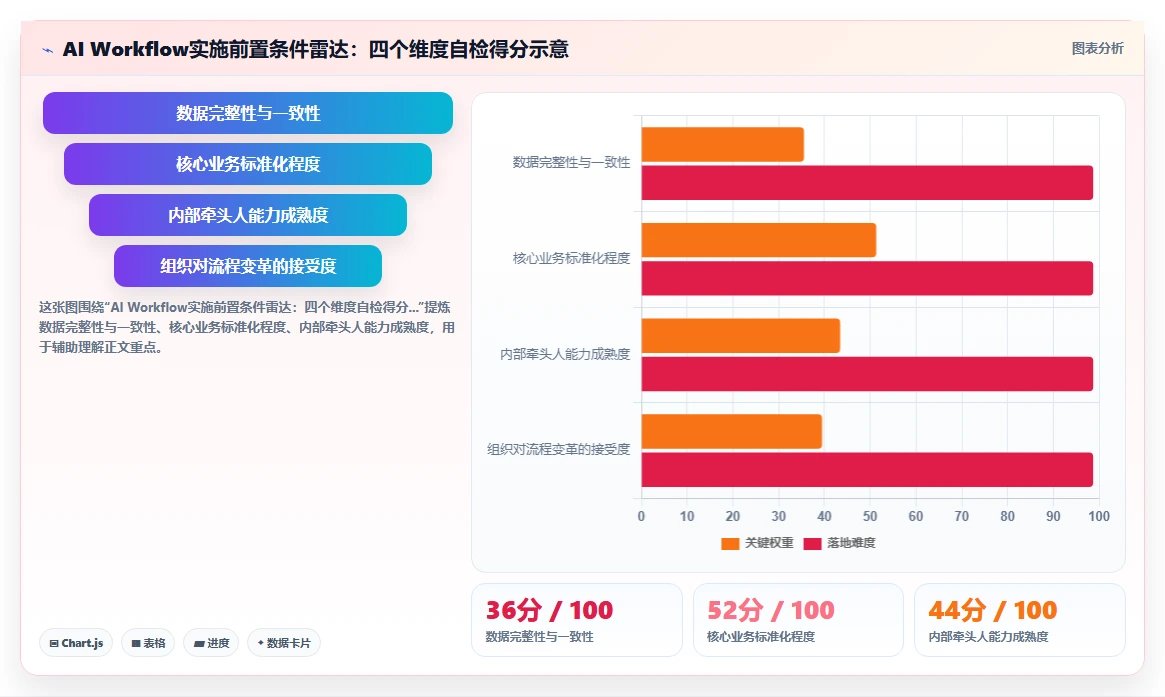Click chart axis label 核心业务标准化程度

571,259
